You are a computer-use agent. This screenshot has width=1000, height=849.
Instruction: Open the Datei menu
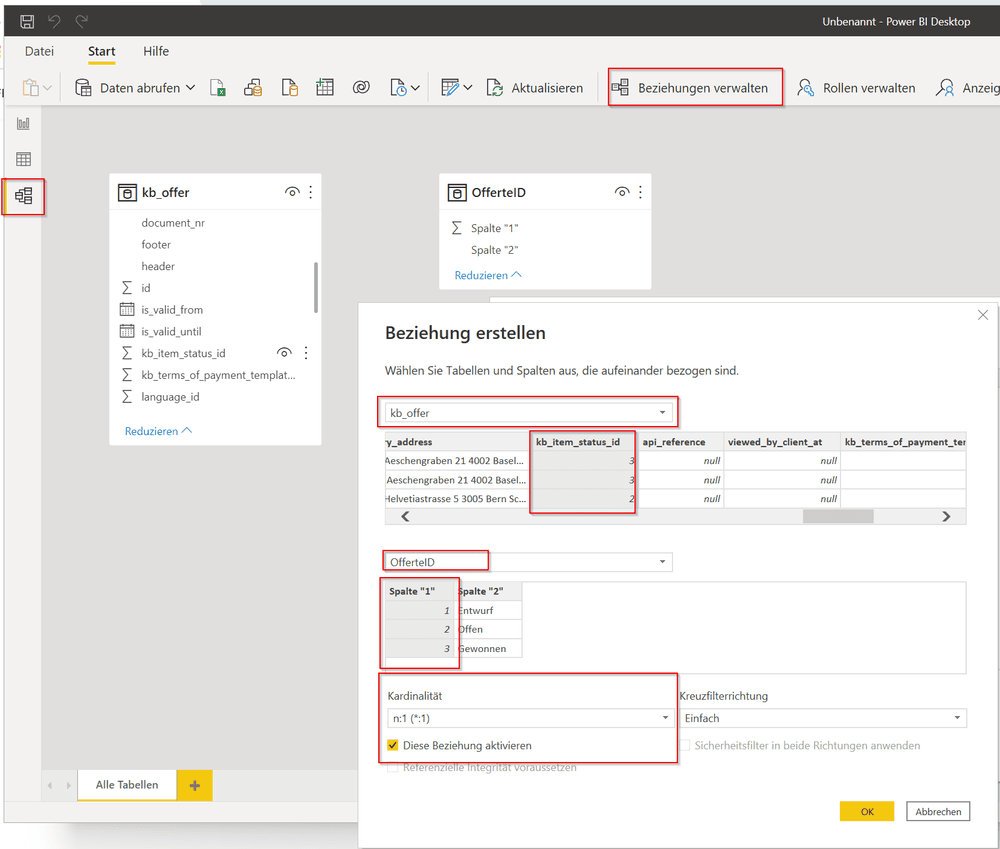39,51
